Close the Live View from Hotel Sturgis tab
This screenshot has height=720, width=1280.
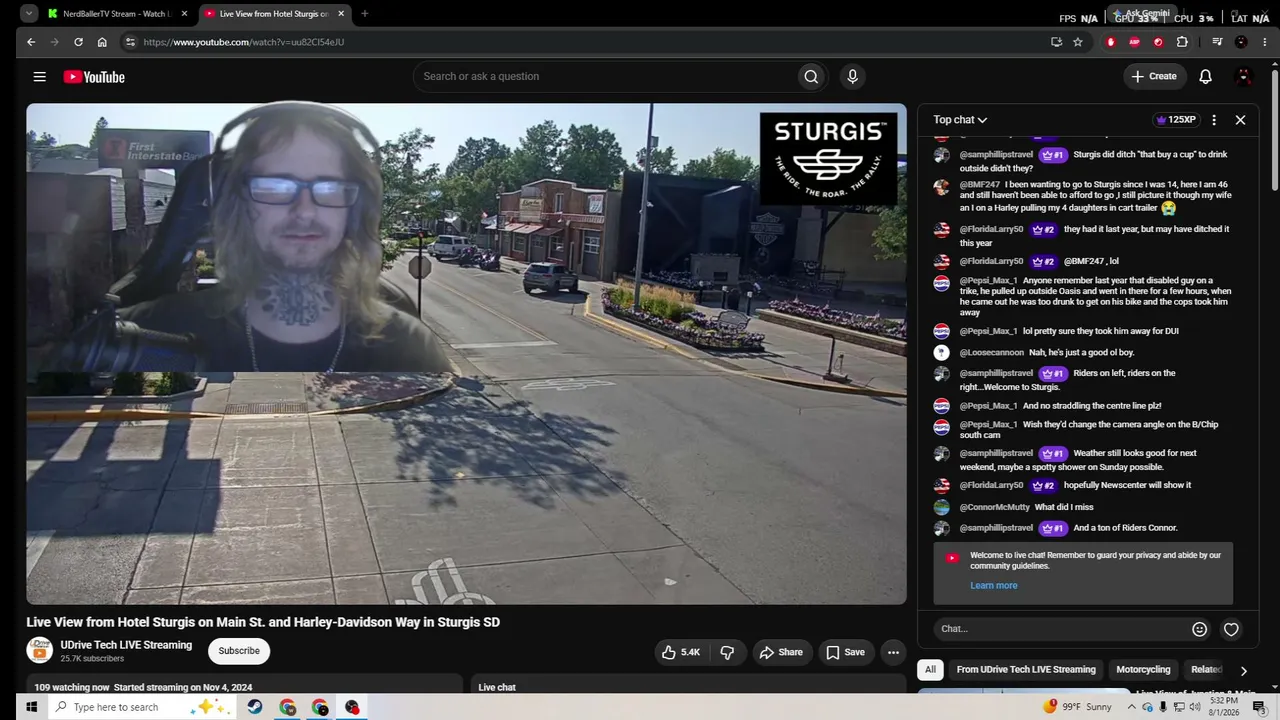pos(341,14)
